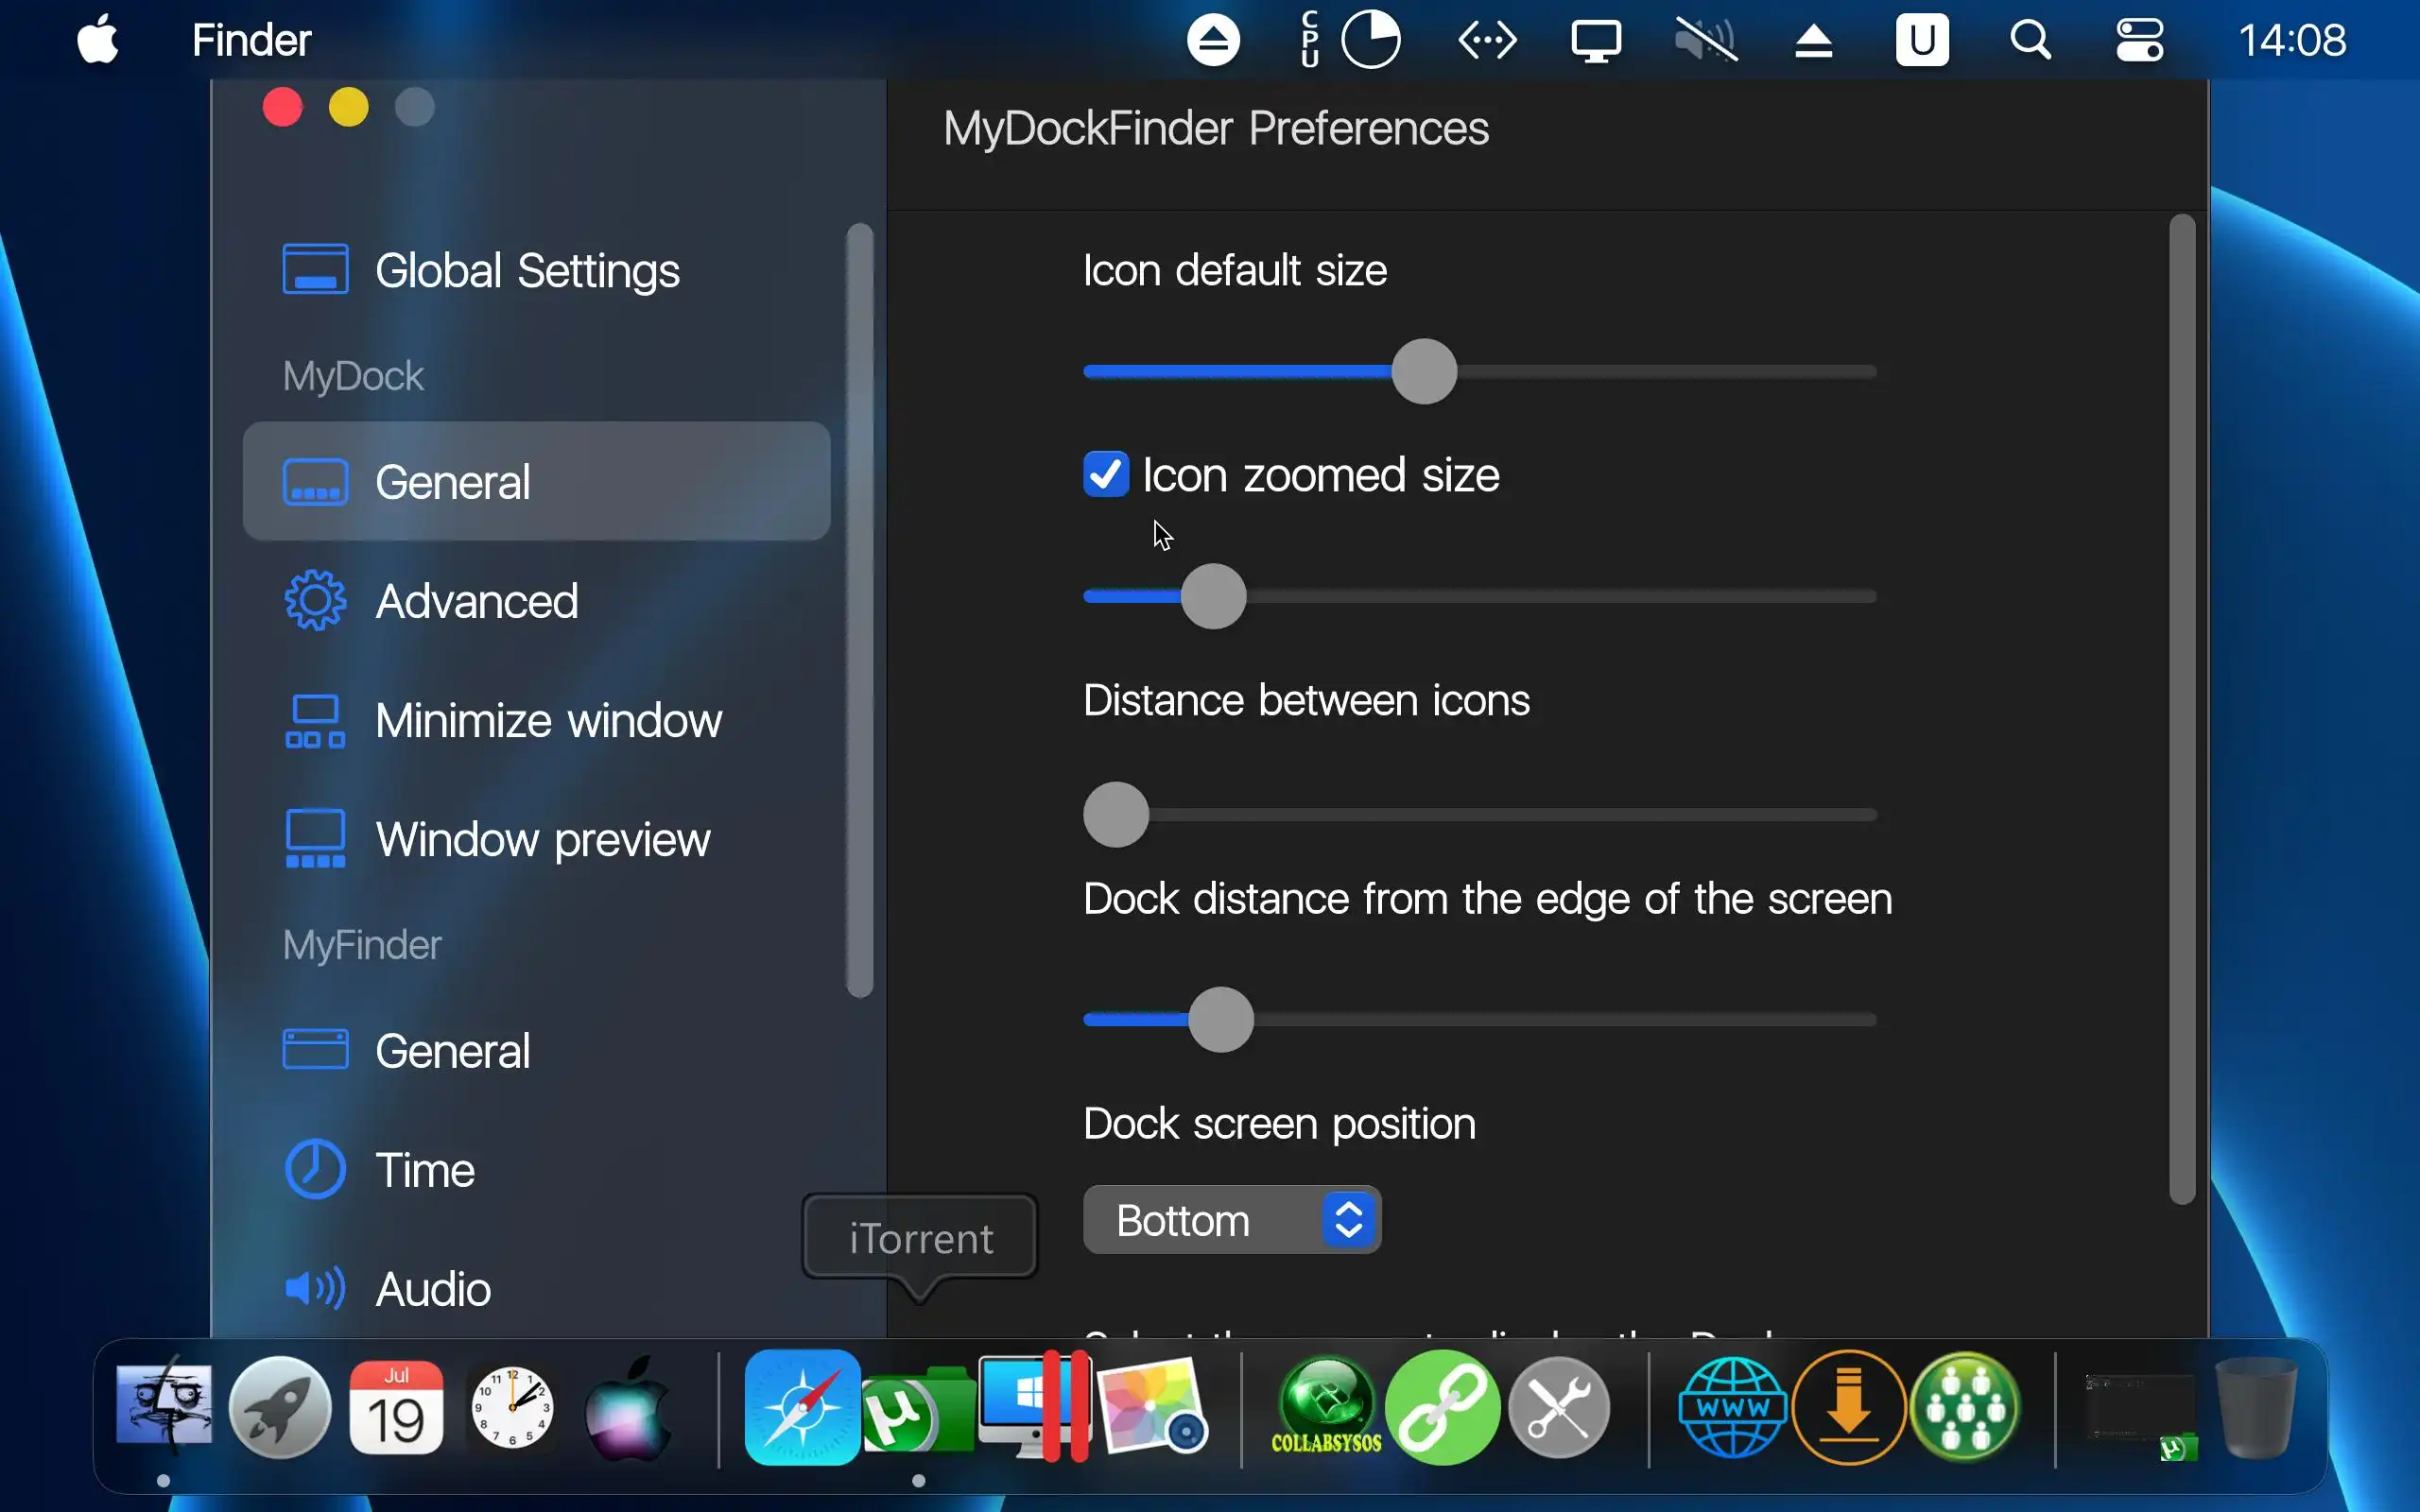Open the Apple menu
Viewport: 2420px width, 1512px height.
click(98, 41)
